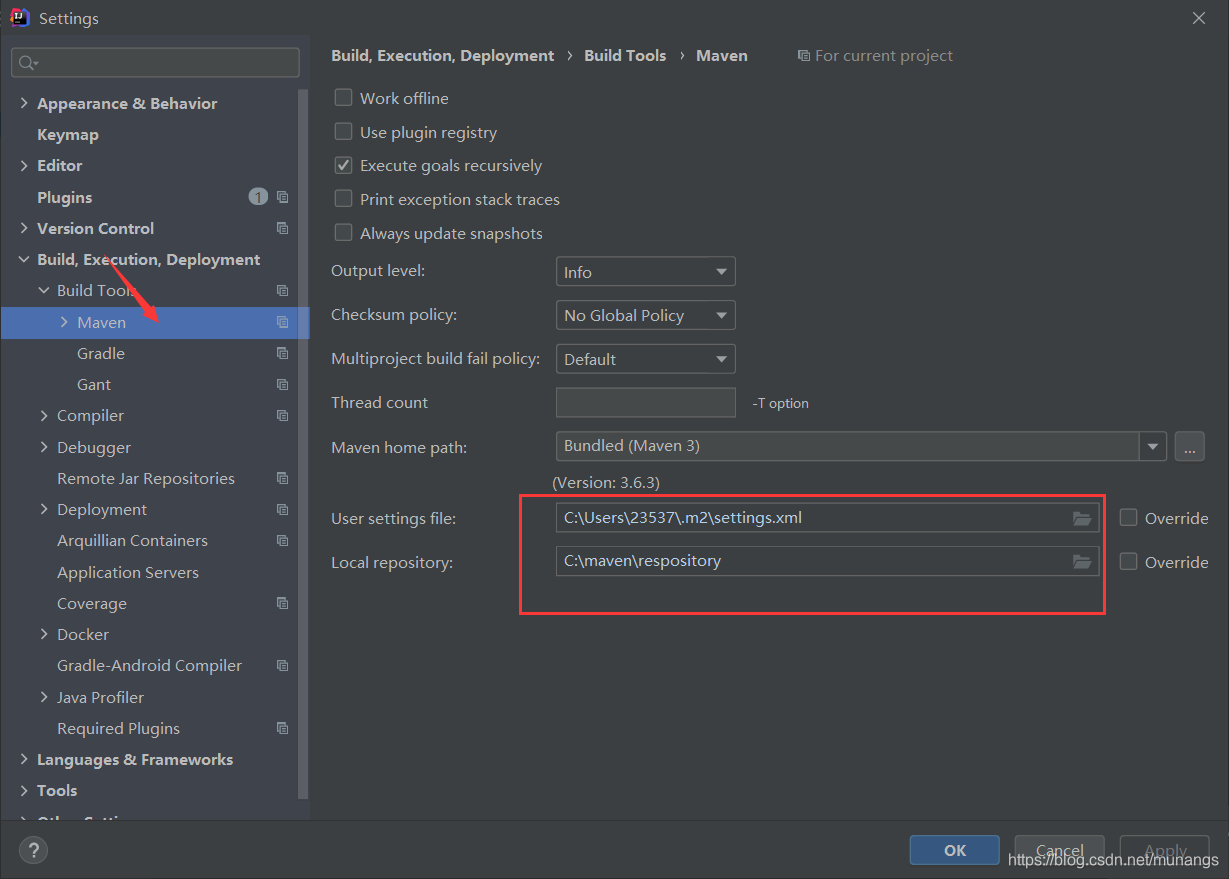
Task: Click the project-level icon beside Maven
Action: coord(282,322)
